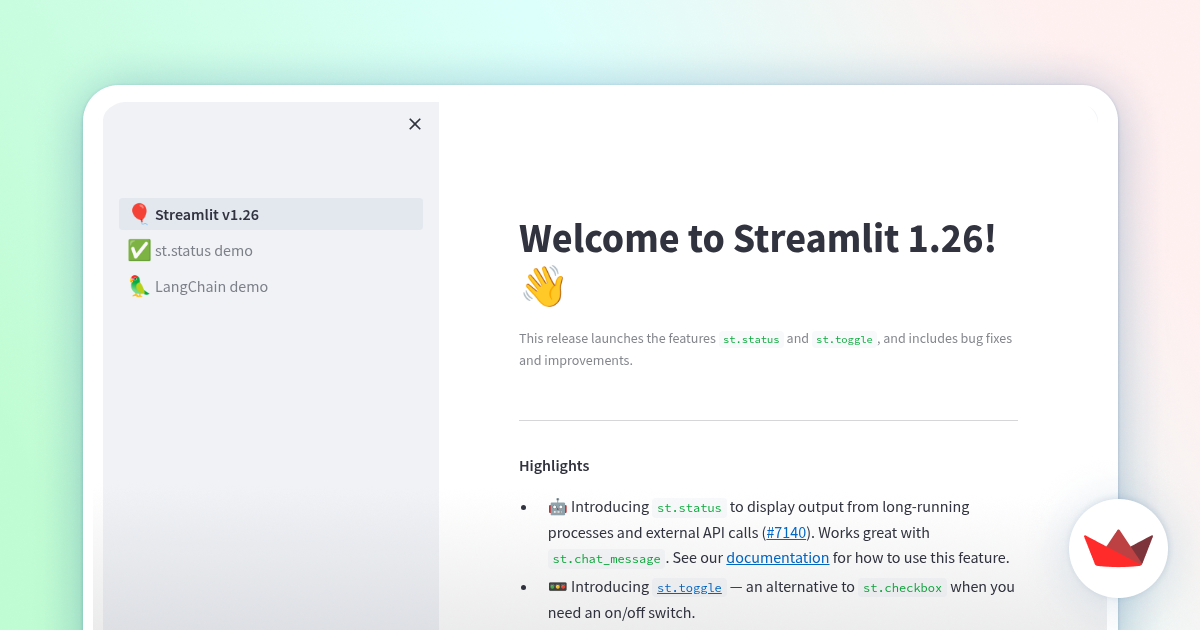This screenshot has width=1200, height=630.
Task: Click the parrot icon beside LangChain demo
Action: 139,286
